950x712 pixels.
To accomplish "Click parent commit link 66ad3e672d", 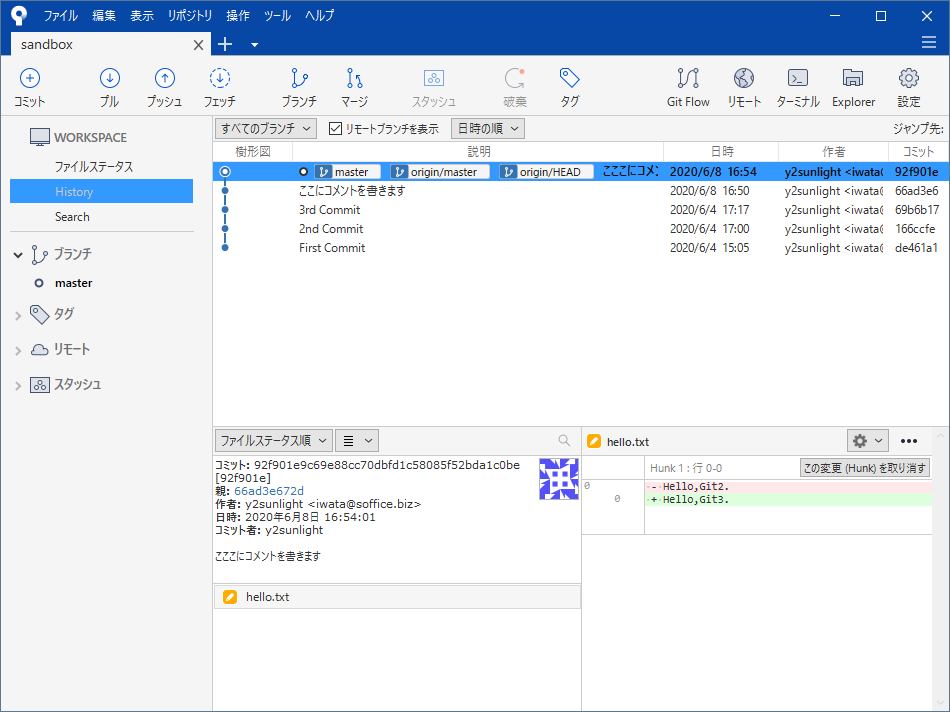I will (269, 491).
